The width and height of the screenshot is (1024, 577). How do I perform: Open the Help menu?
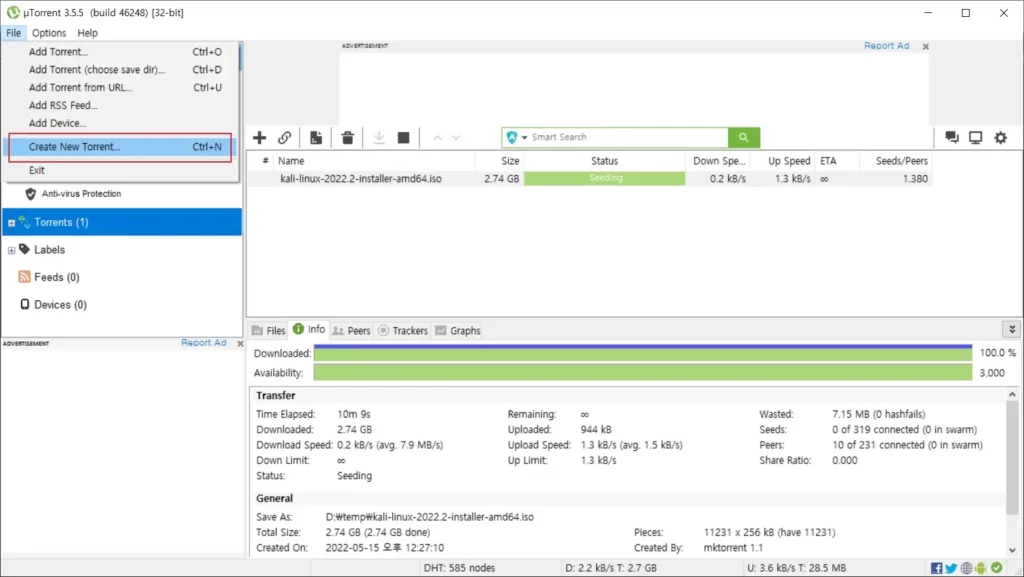(x=88, y=33)
